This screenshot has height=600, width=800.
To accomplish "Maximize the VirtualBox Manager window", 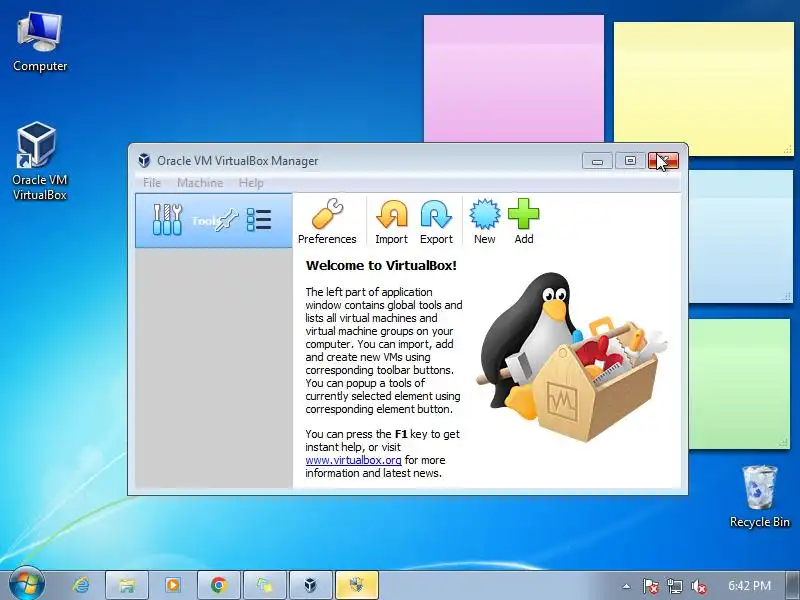I will (630, 161).
